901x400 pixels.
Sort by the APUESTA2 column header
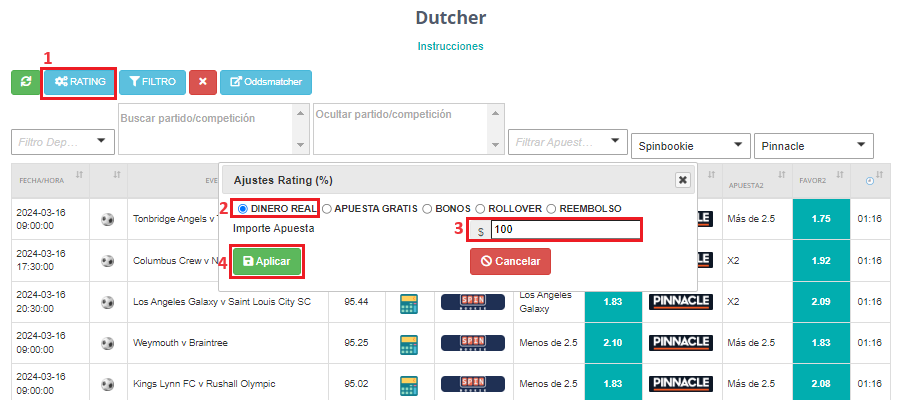[757, 180]
